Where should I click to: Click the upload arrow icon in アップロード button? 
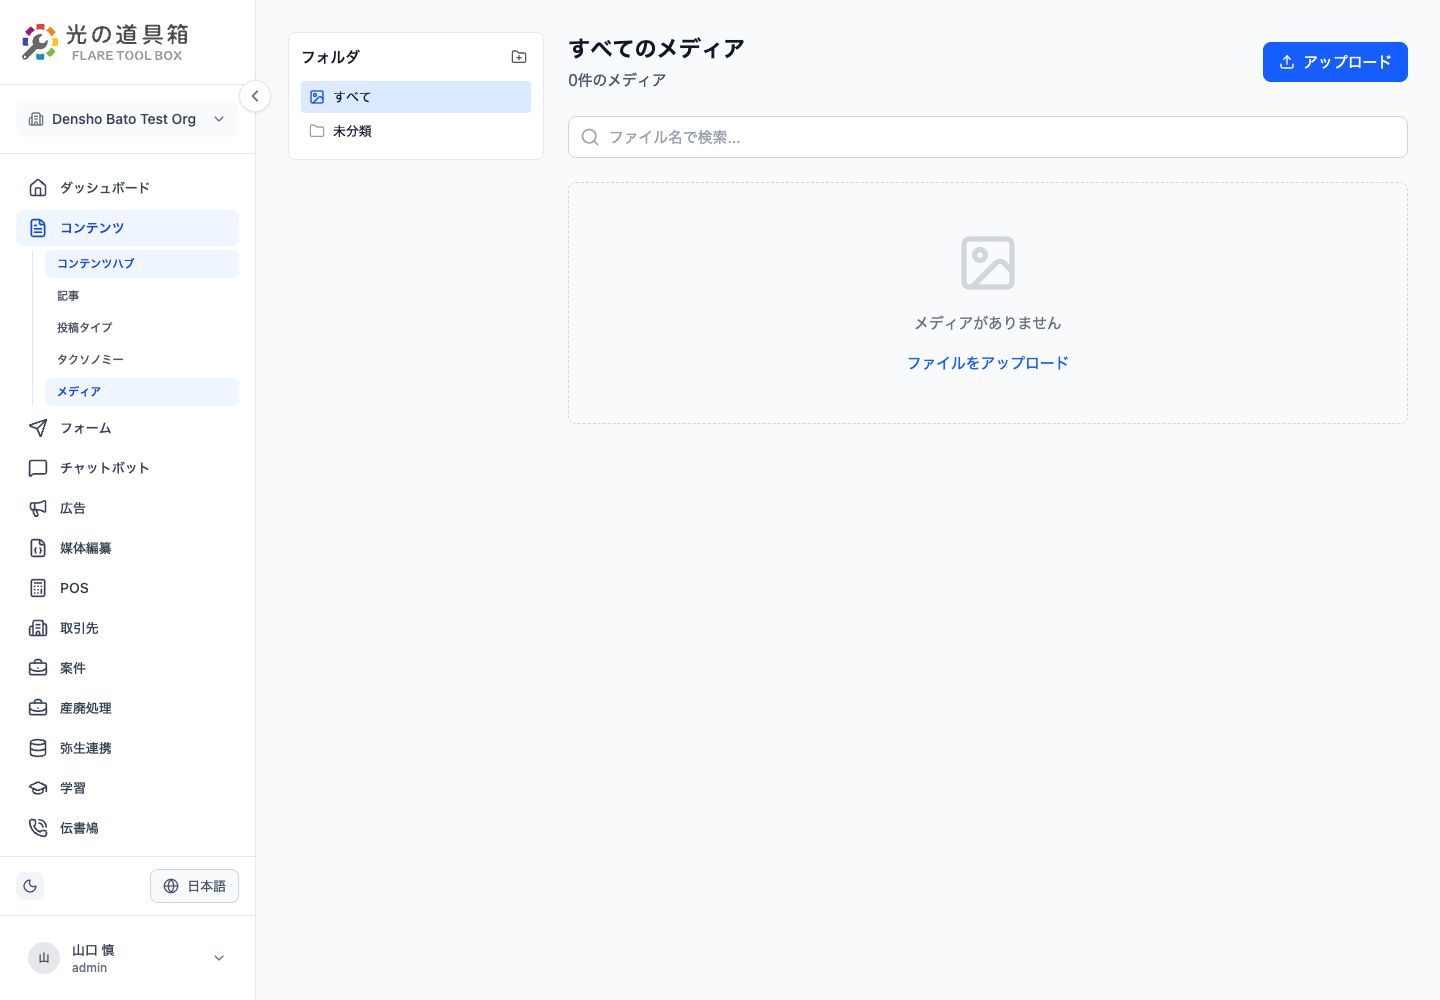(1287, 62)
